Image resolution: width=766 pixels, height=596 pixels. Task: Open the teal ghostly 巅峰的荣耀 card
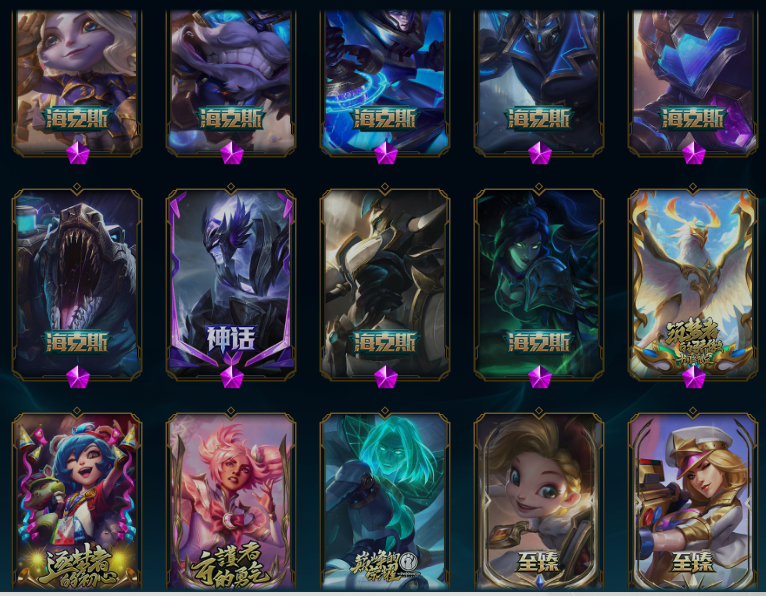coord(385,501)
